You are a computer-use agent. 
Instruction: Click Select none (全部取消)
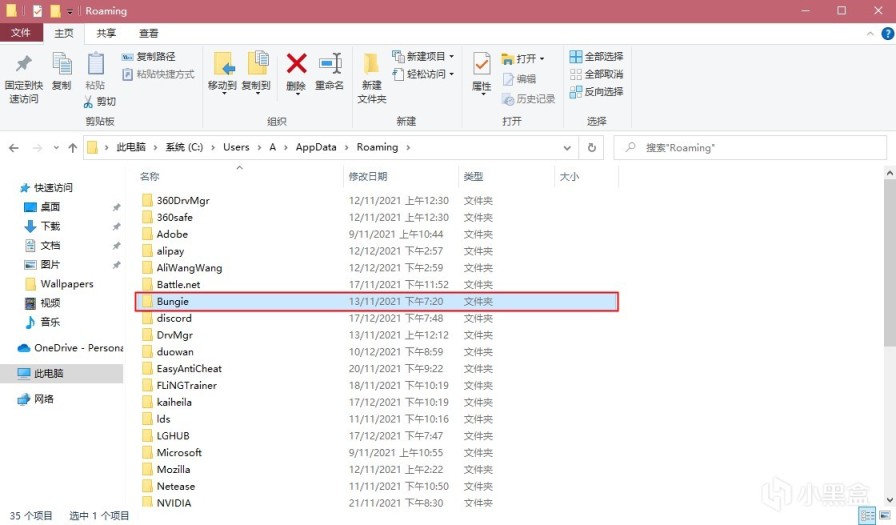pyautogui.click(x=597, y=74)
